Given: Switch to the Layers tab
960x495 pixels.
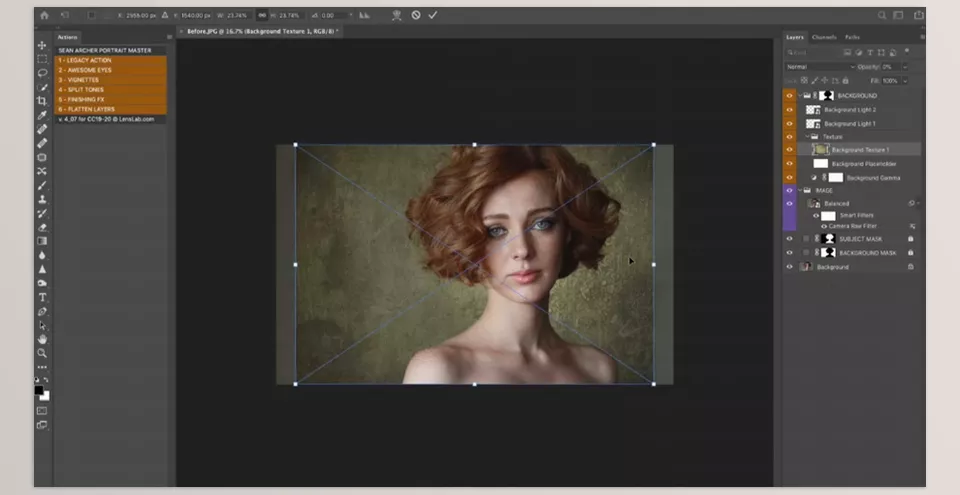Looking at the screenshot, I should coord(795,37).
